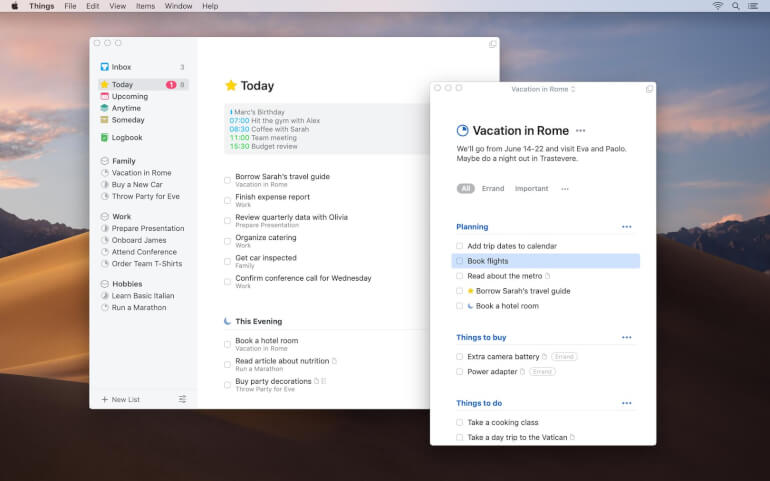Open Prepare Presentation project in sidebar
770x481 pixels.
tap(148, 228)
